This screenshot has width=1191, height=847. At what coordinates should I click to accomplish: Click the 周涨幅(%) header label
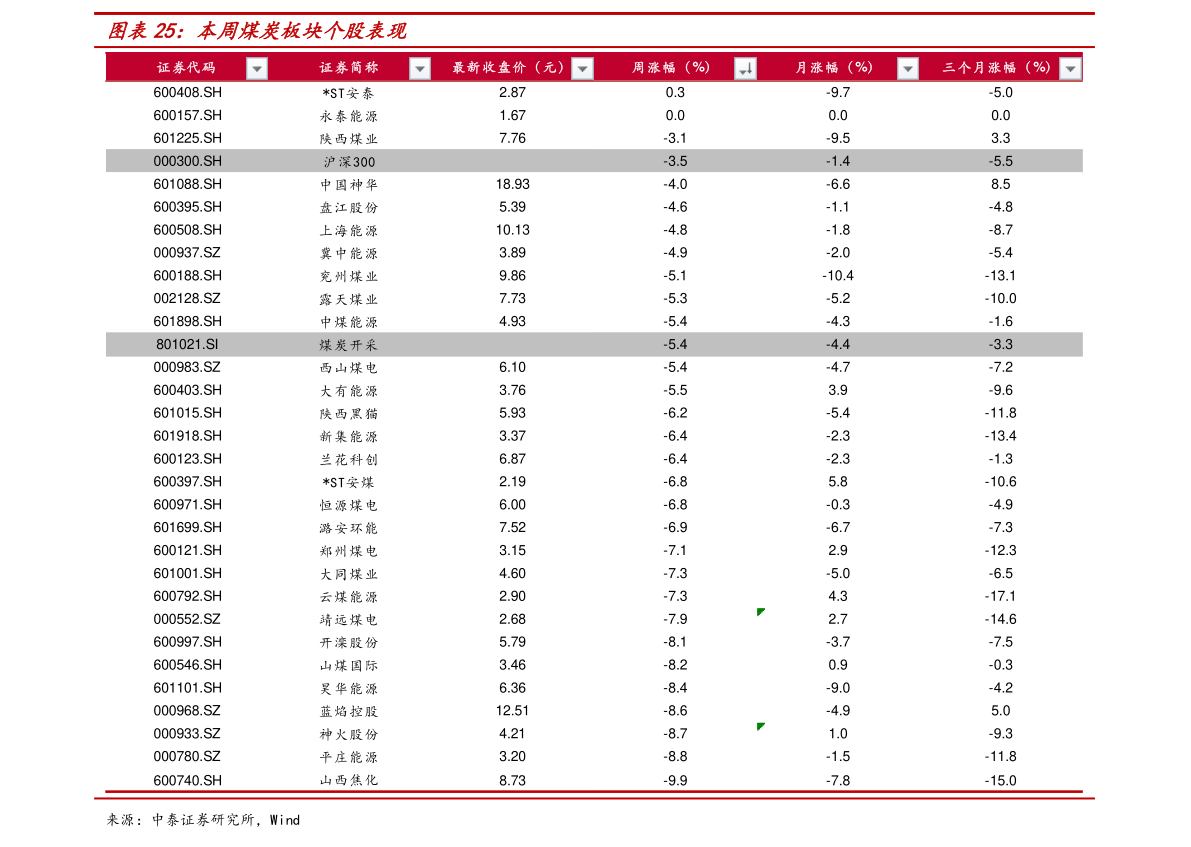pyautogui.click(x=671, y=68)
